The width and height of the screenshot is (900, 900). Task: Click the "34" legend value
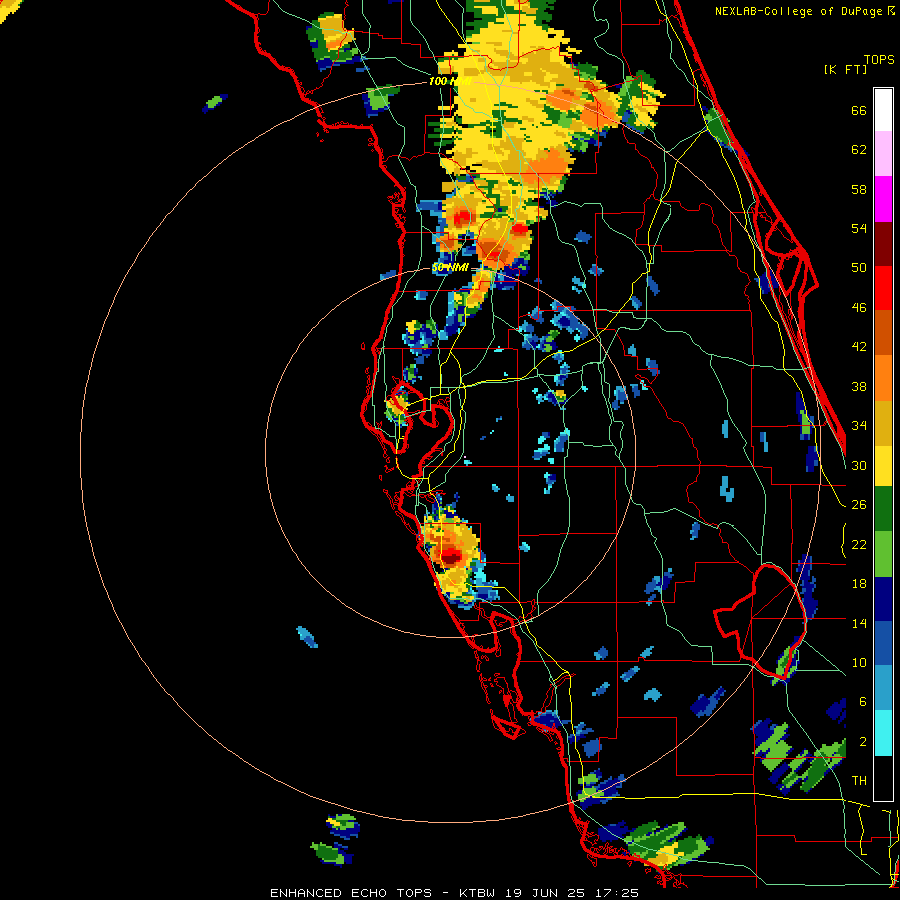(859, 426)
